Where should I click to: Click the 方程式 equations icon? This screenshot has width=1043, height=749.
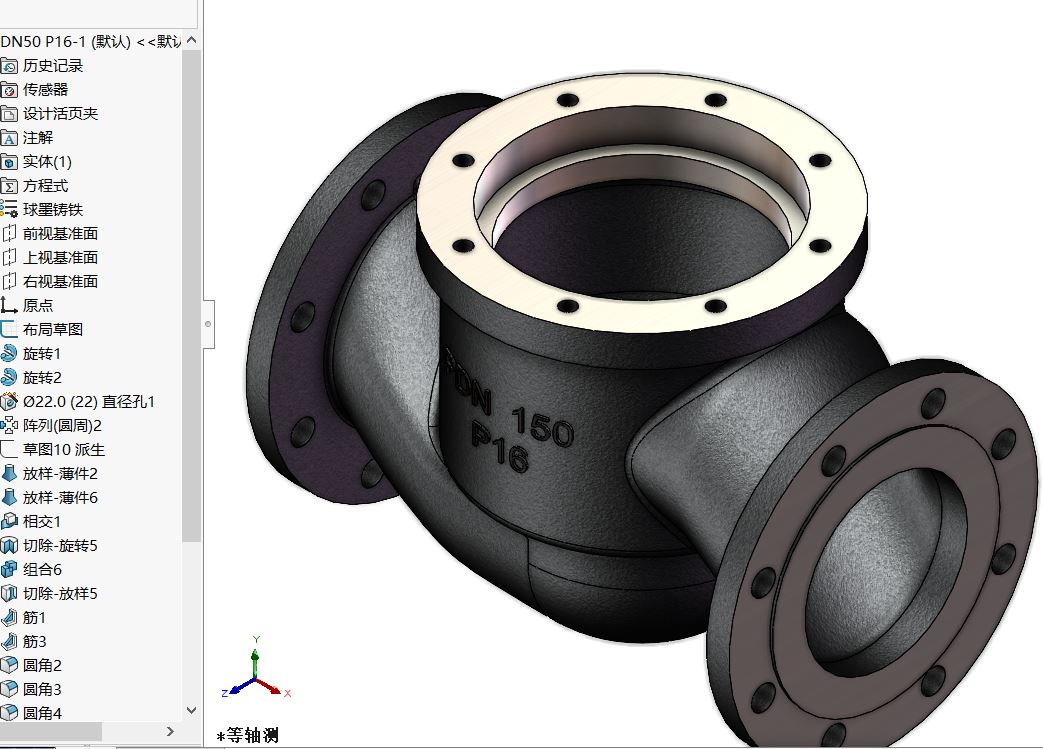9,186
